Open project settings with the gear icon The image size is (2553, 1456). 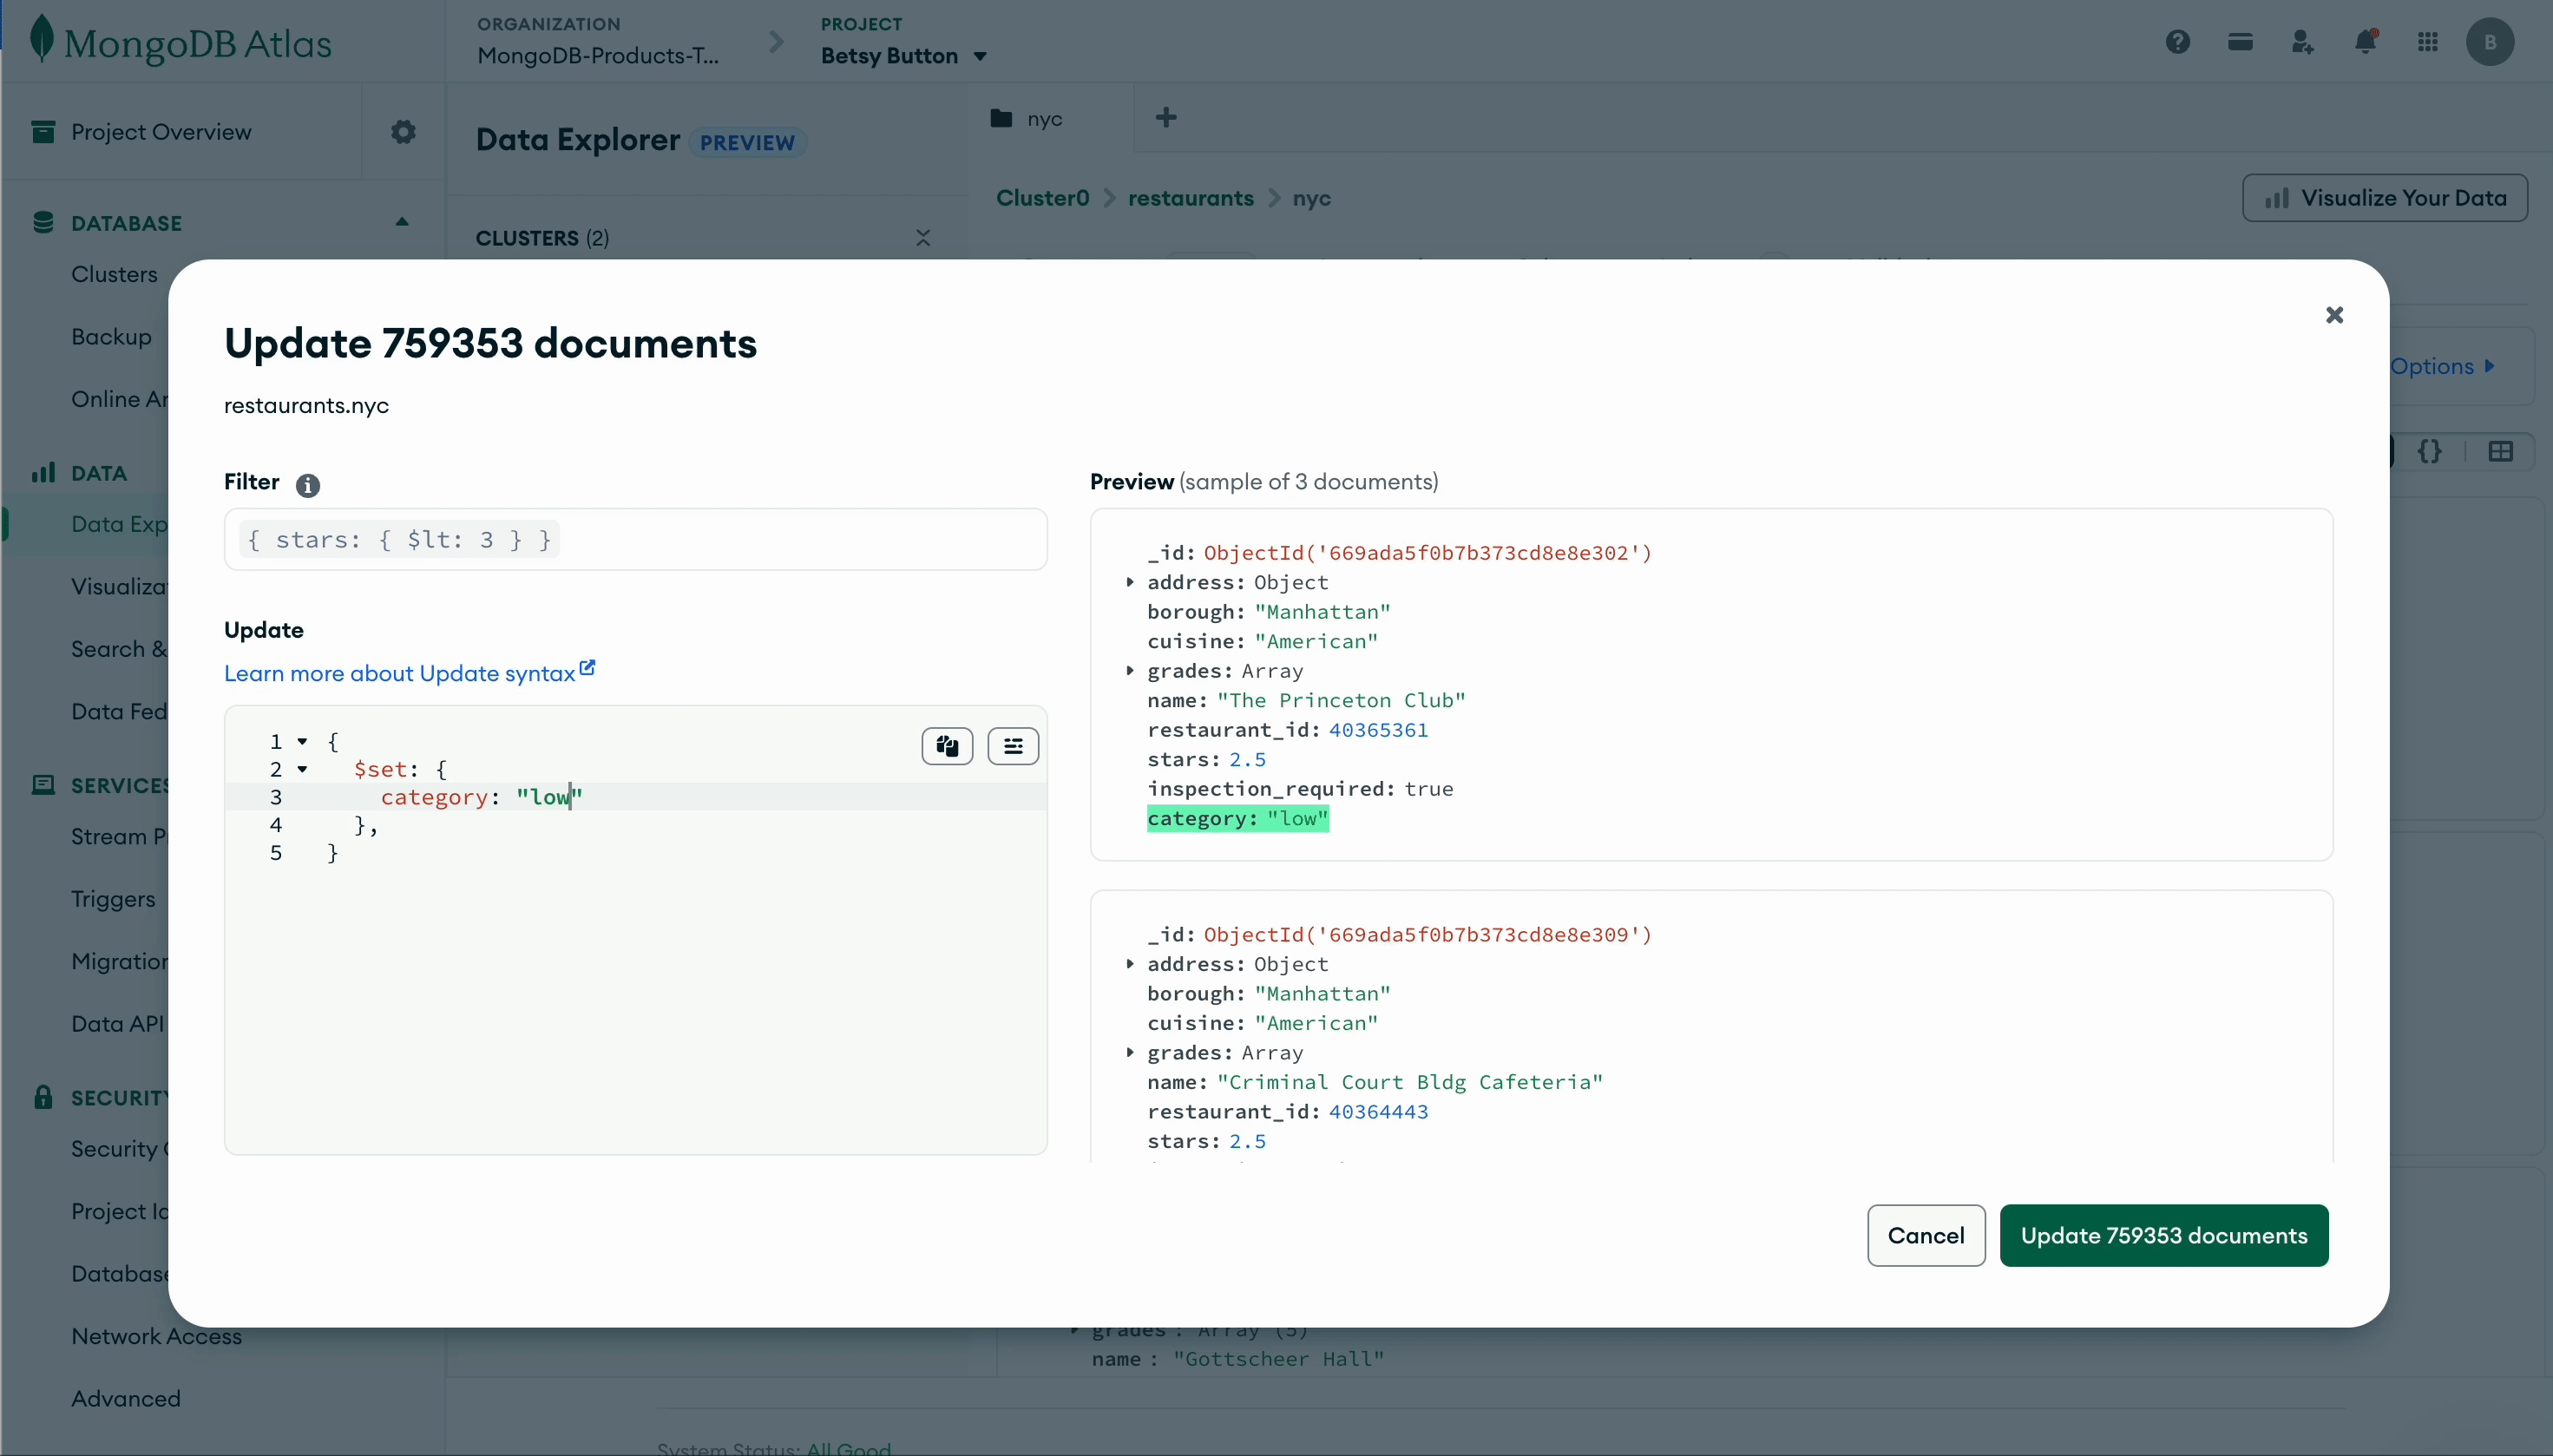(x=402, y=132)
